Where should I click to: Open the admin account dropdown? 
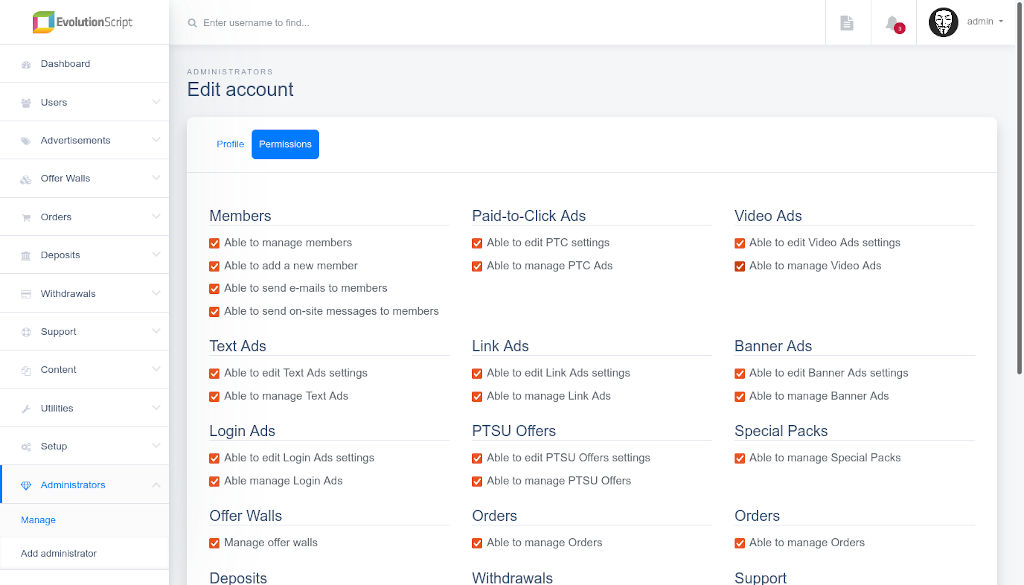coord(985,22)
